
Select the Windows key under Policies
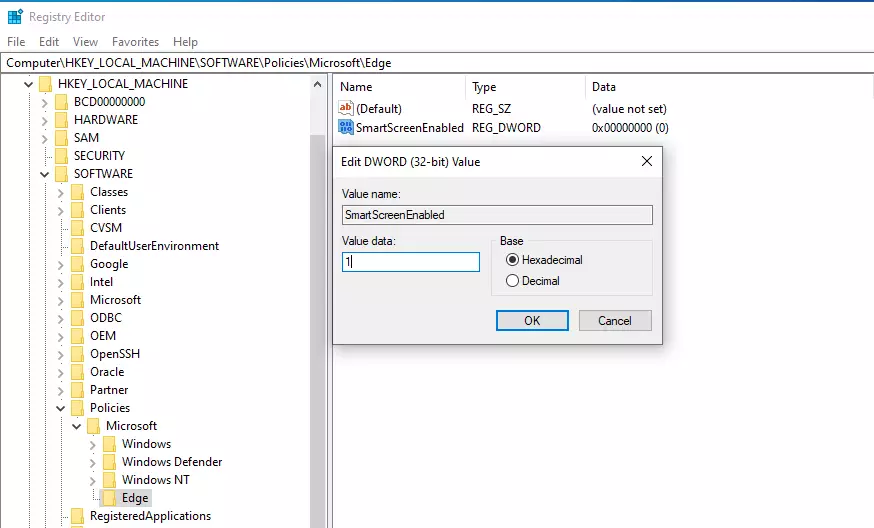tap(147, 444)
